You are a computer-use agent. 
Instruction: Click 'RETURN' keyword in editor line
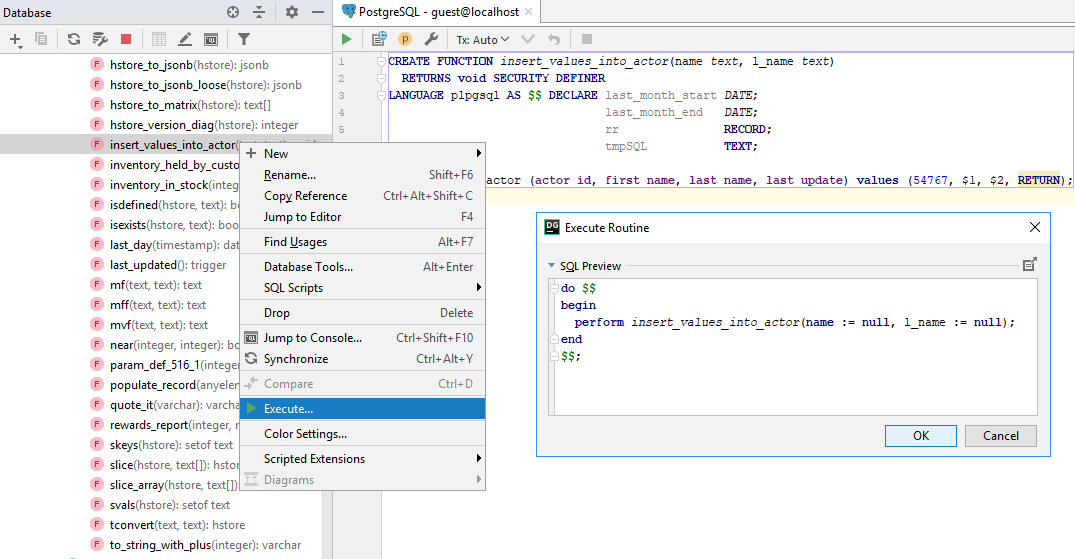coord(1038,180)
